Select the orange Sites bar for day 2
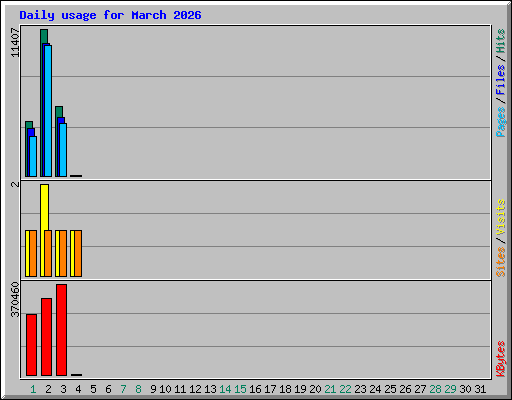Screen dimensions: 512x400 click(48, 253)
